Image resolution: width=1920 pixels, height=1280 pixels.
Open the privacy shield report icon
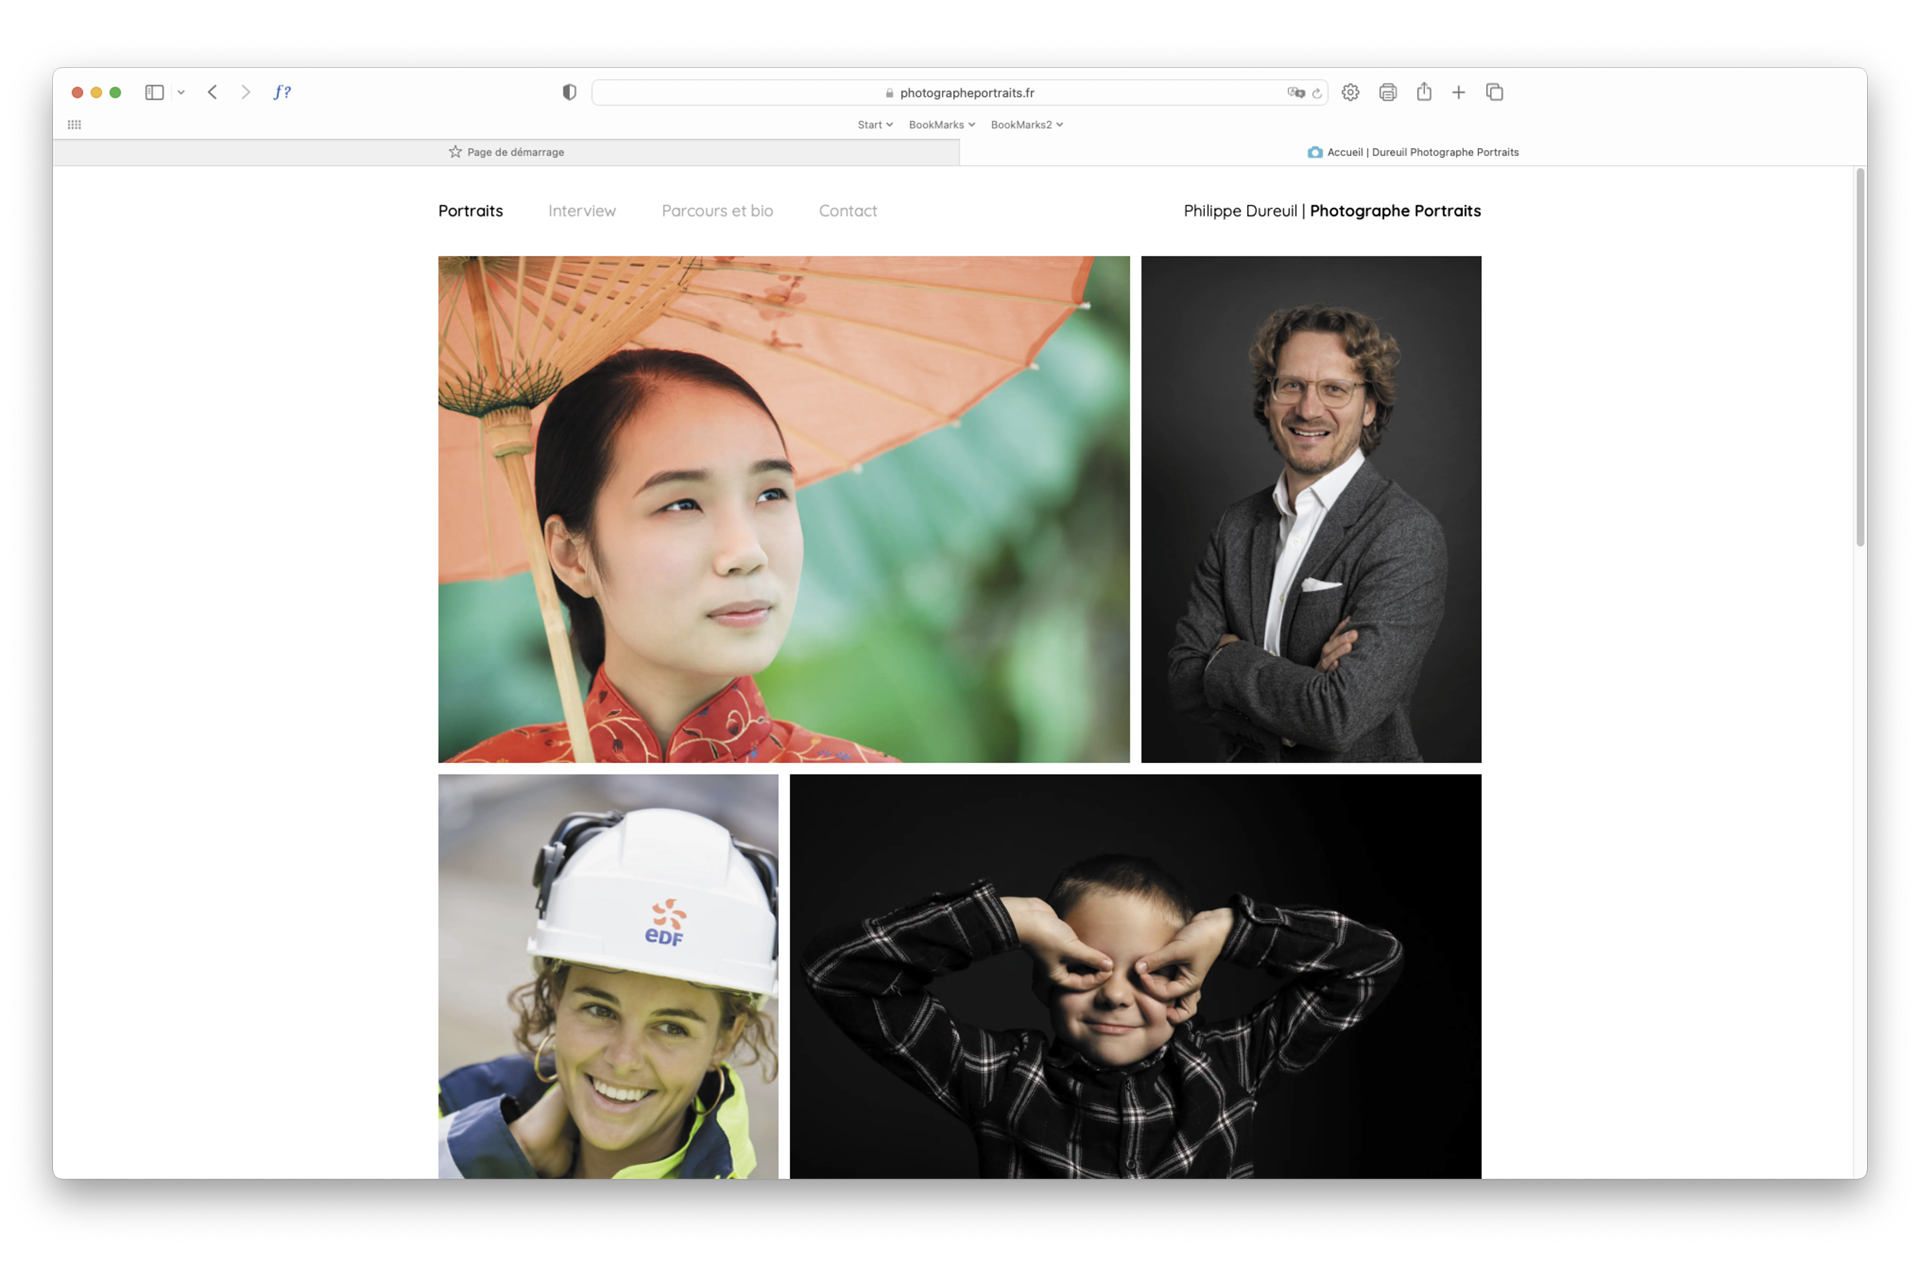(569, 92)
